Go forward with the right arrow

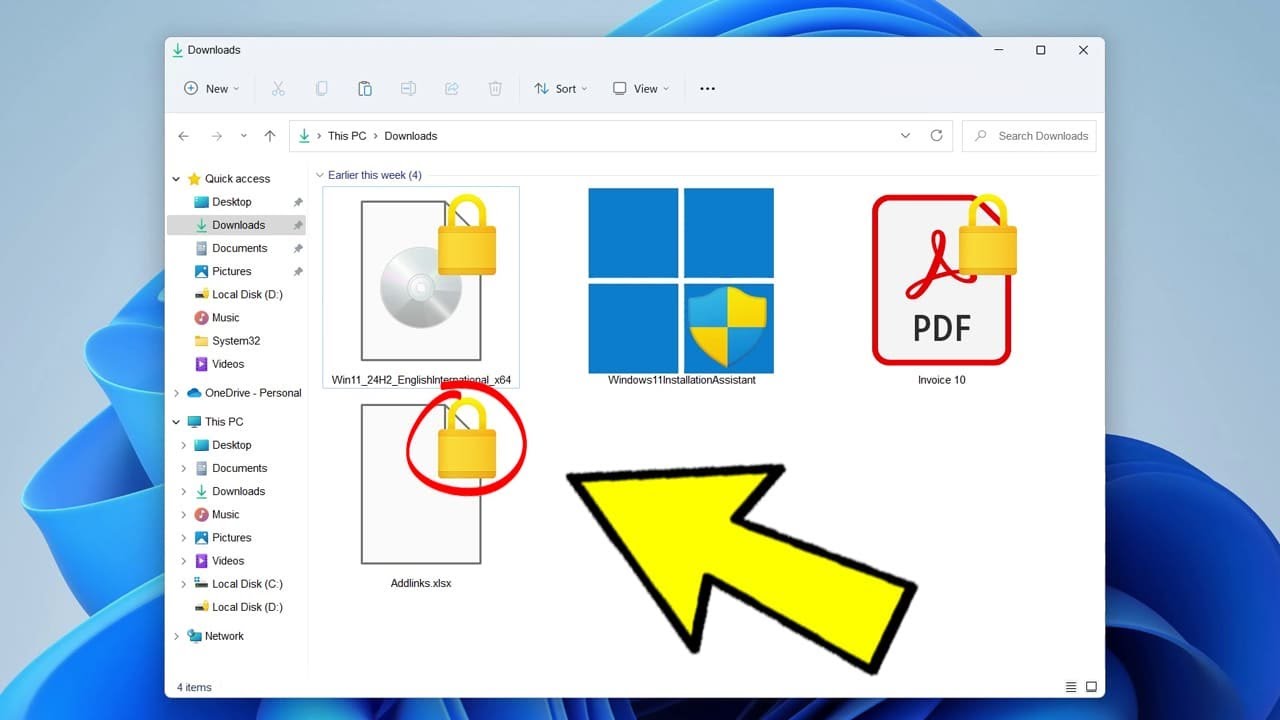(x=216, y=136)
